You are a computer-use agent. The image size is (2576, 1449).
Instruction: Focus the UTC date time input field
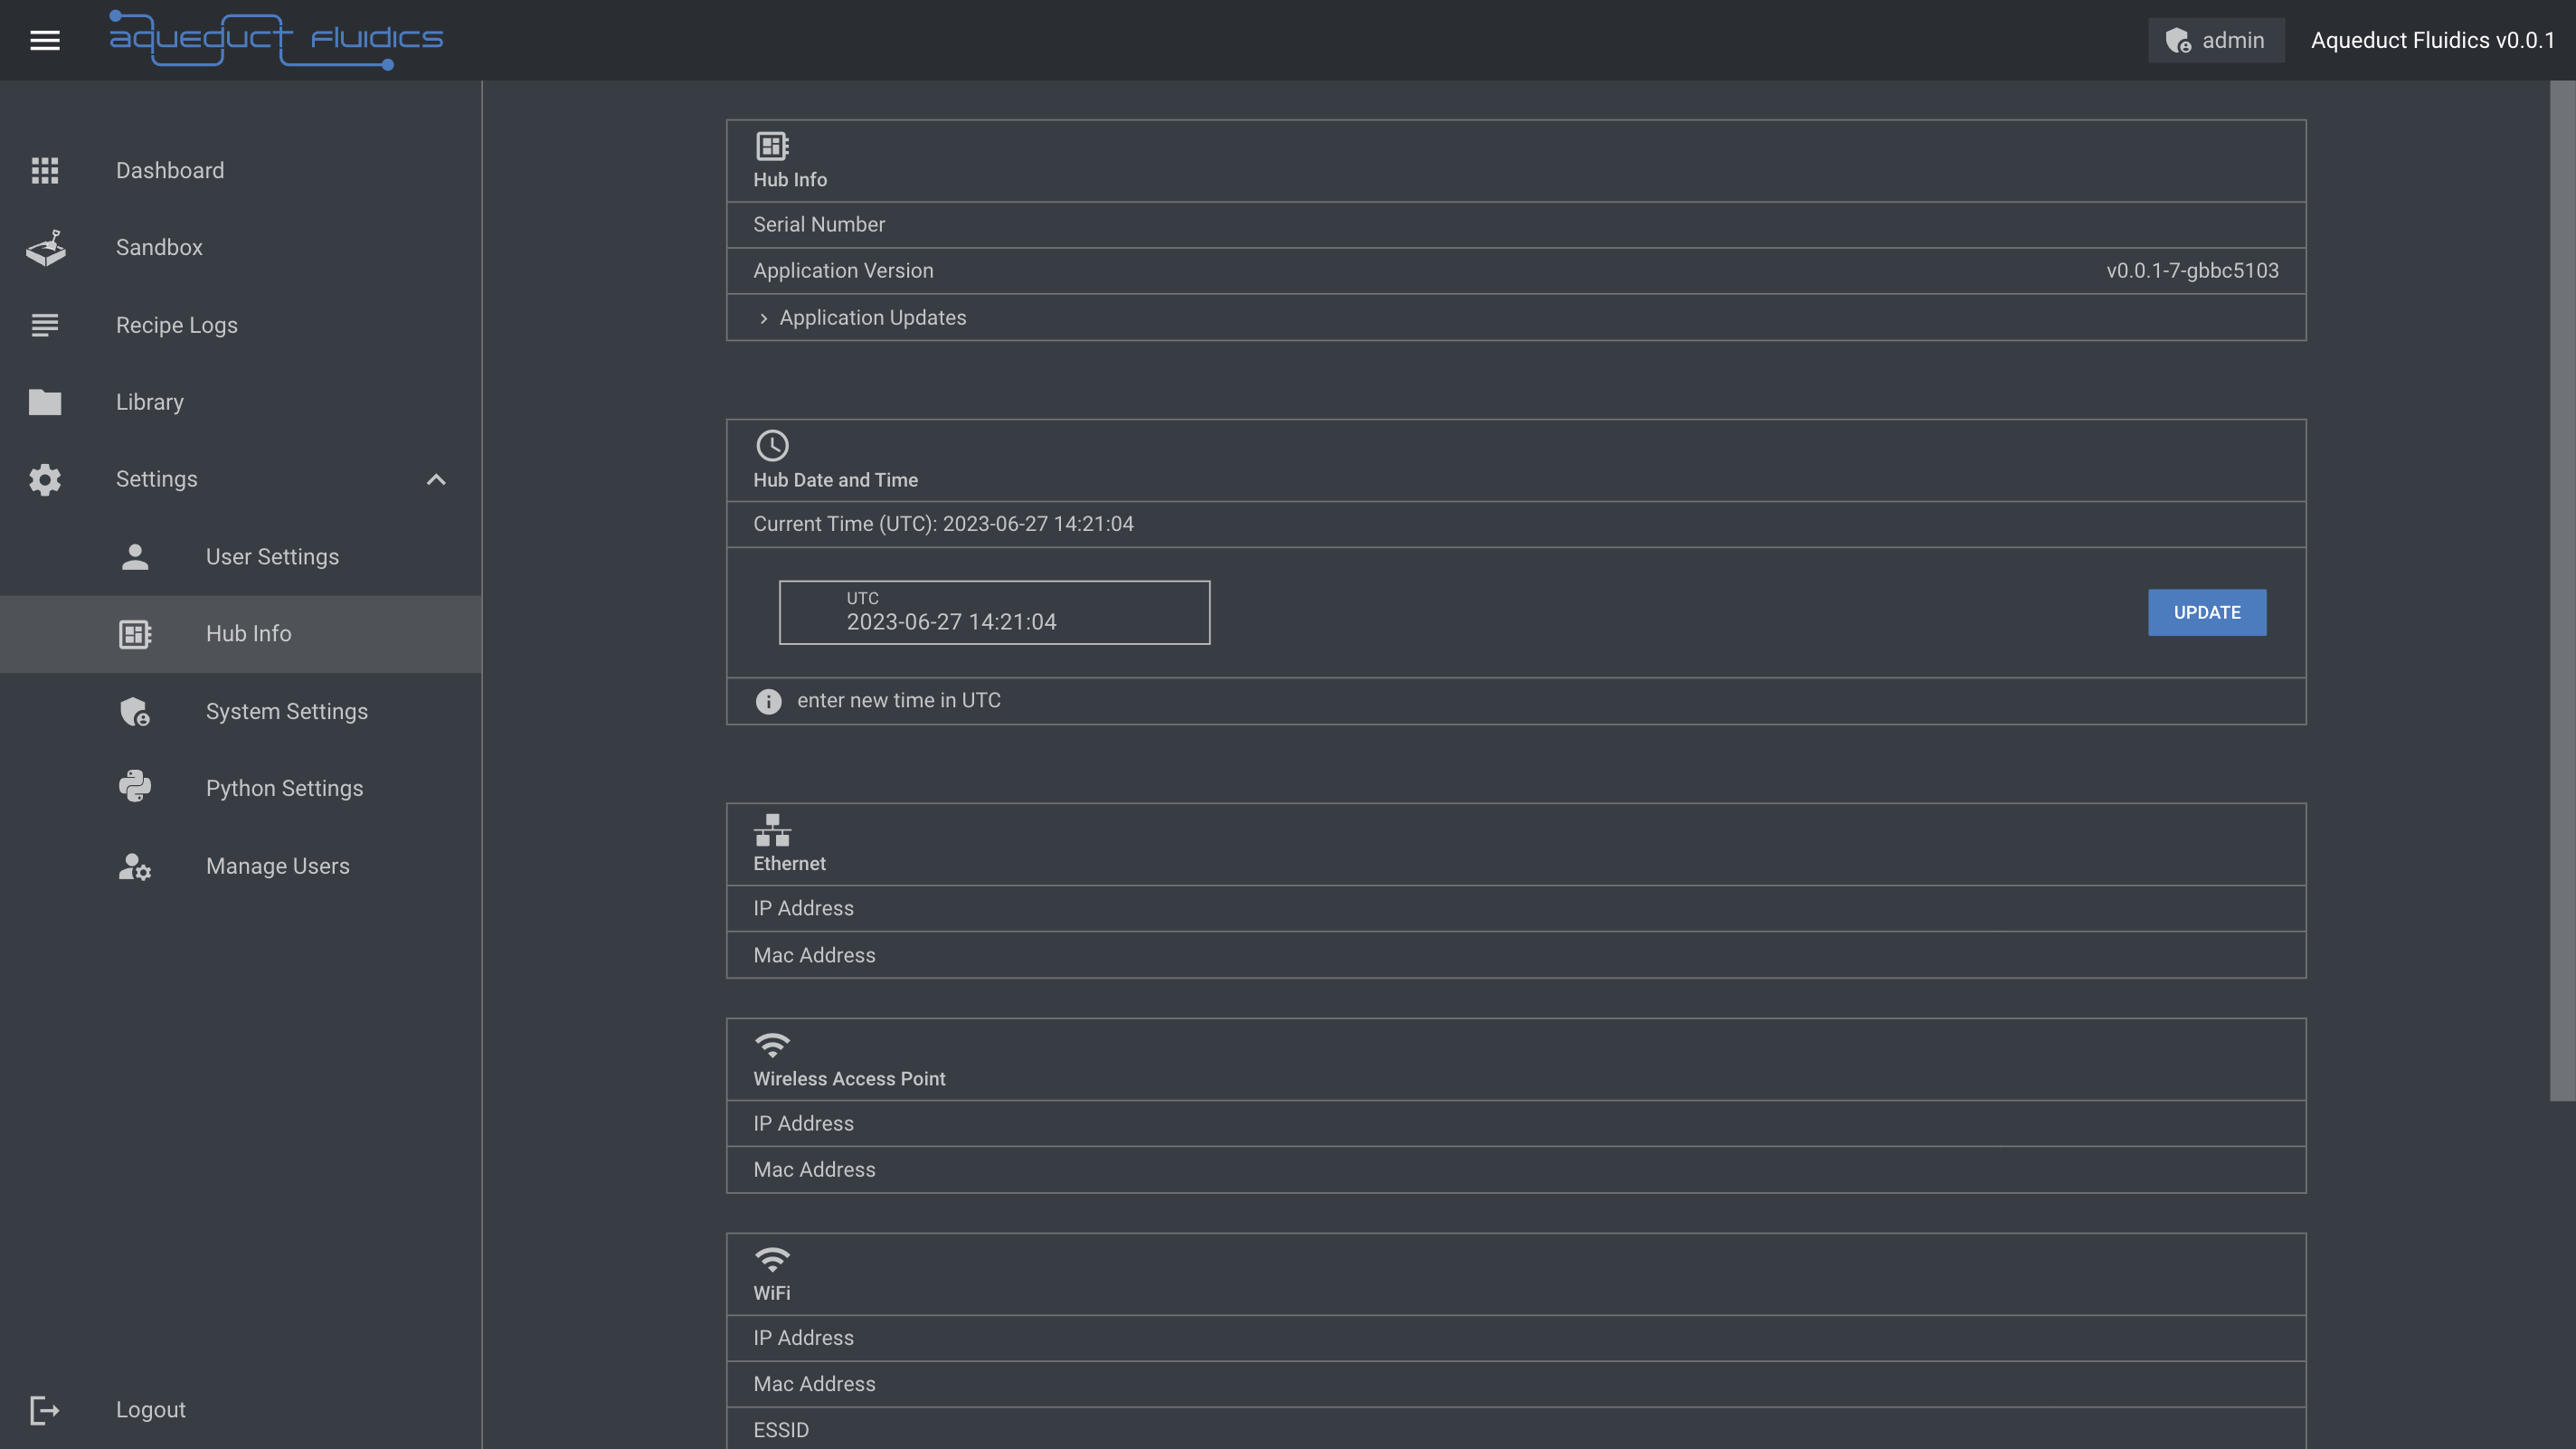click(x=994, y=612)
